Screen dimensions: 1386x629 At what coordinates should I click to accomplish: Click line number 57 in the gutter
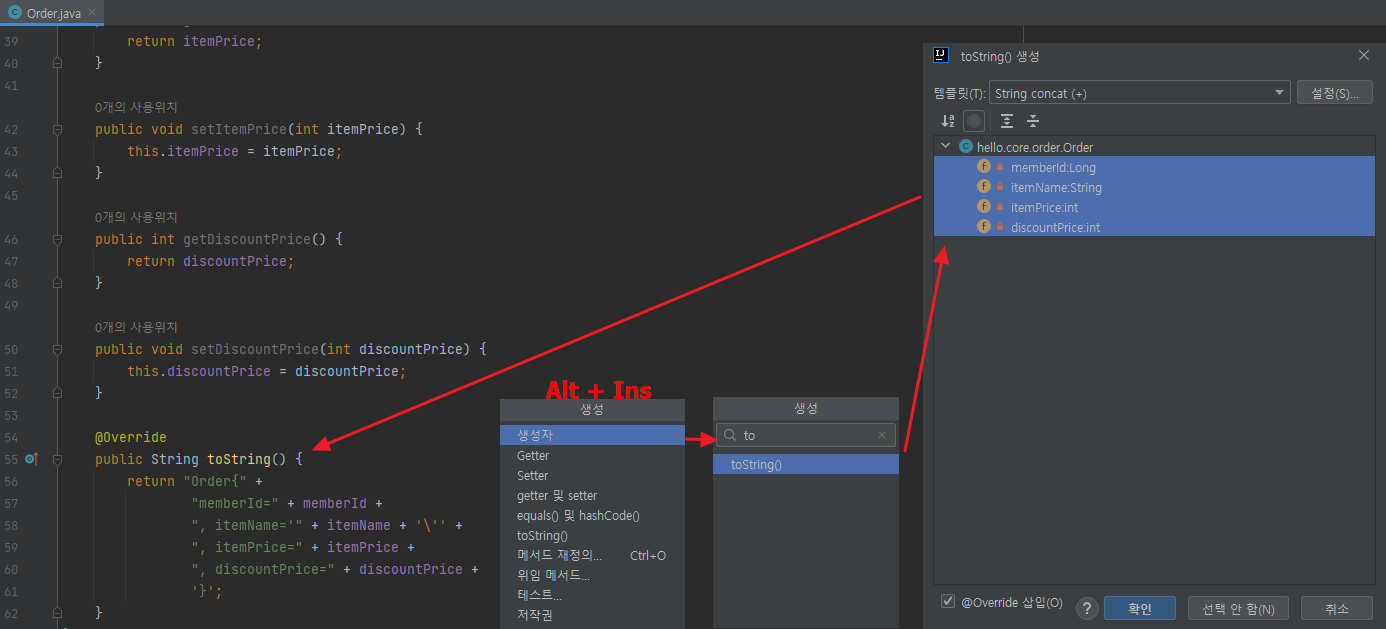pos(11,503)
